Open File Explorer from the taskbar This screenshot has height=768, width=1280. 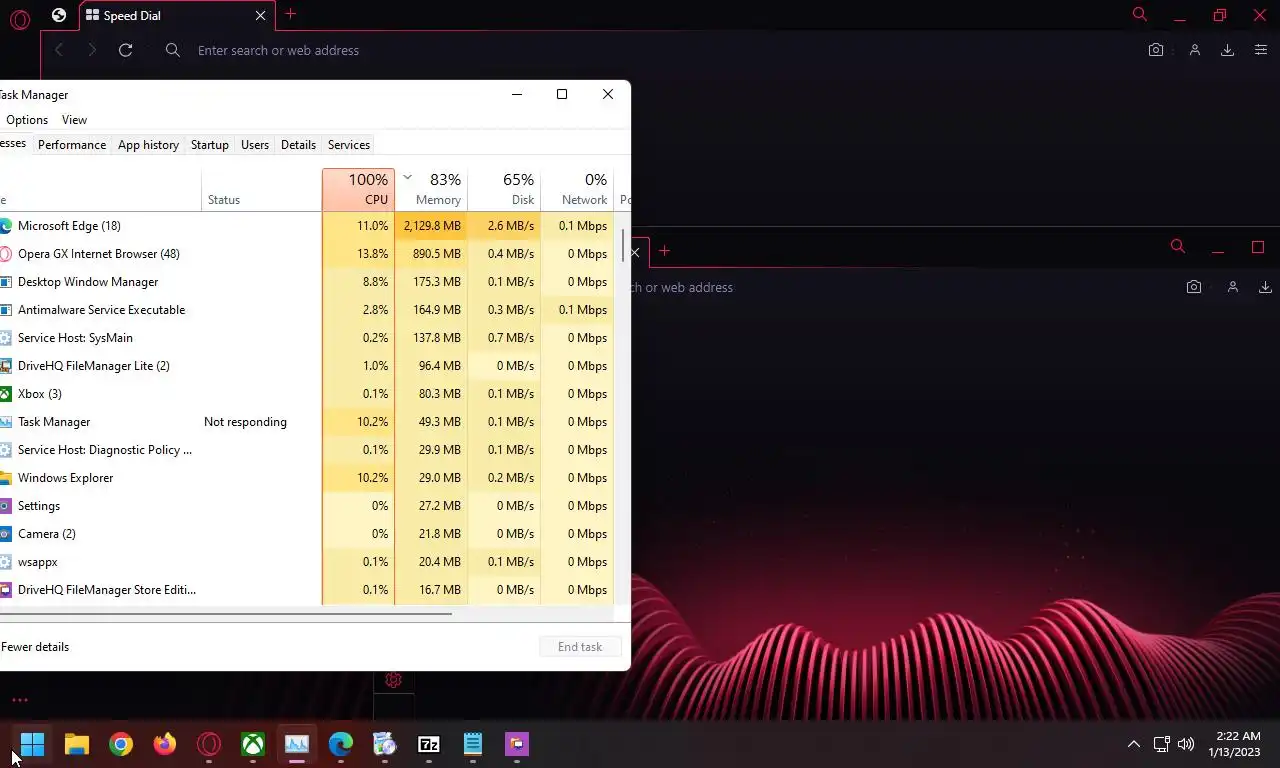[77, 744]
